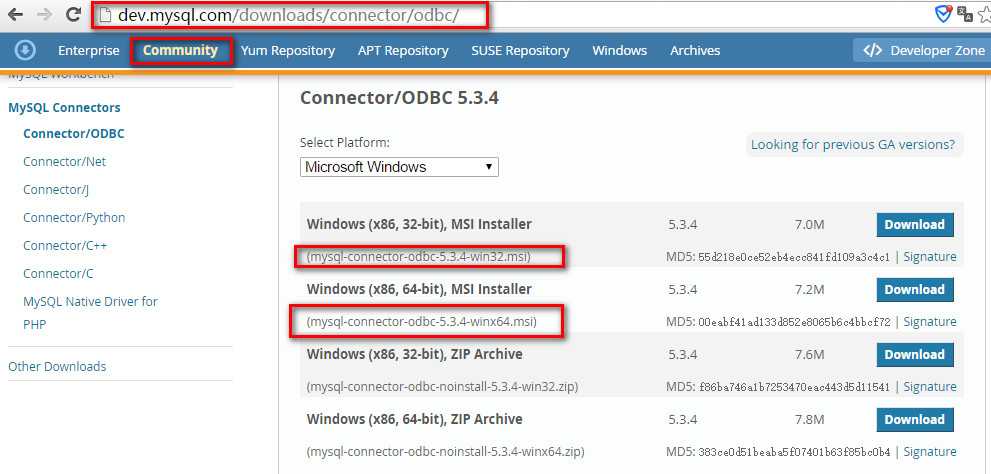
Task: Click filename mysql-connector-odbc-5.3.4-winx64.msi
Action: [422, 322]
